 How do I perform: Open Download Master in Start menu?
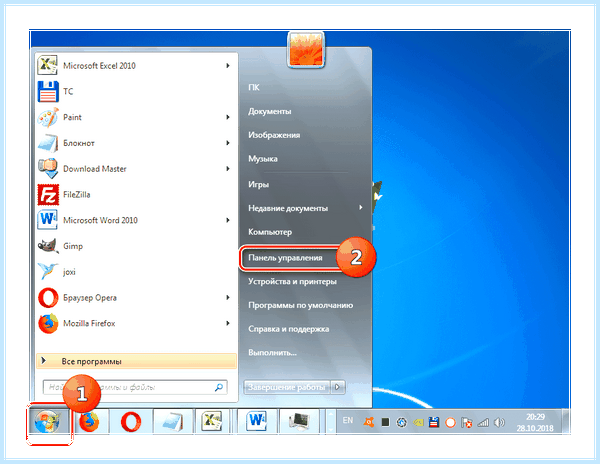coord(136,169)
